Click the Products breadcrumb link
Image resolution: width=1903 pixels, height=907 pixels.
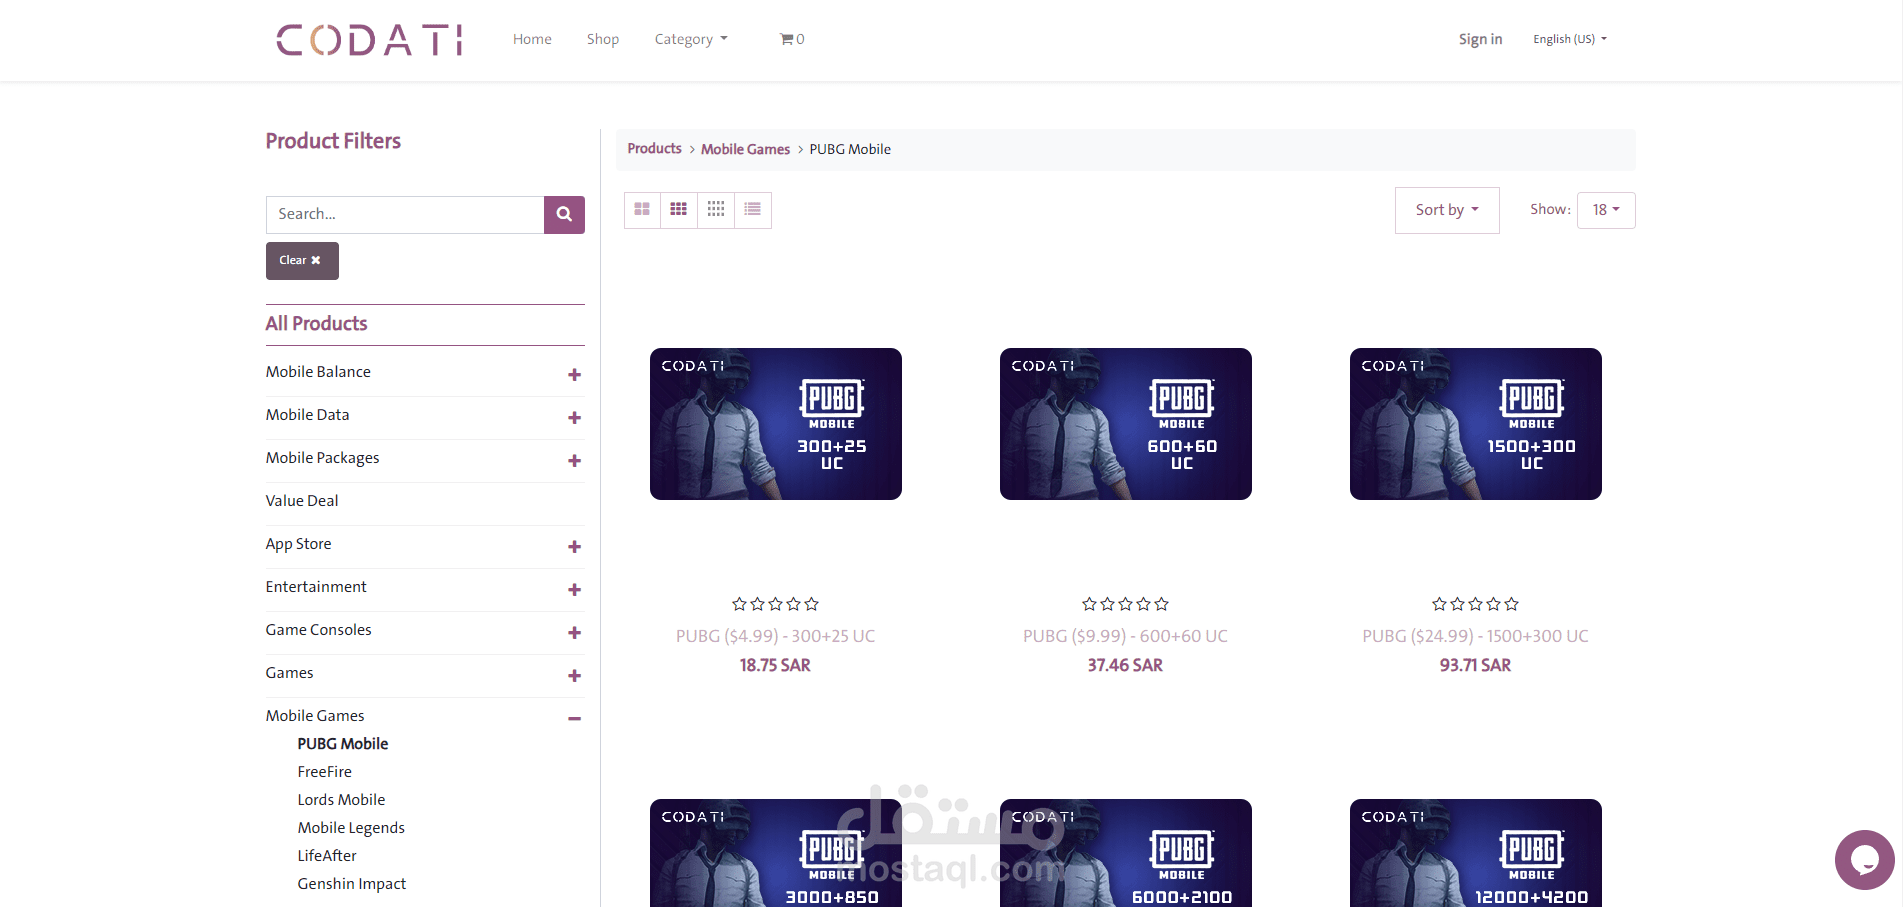pyautogui.click(x=654, y=149)
